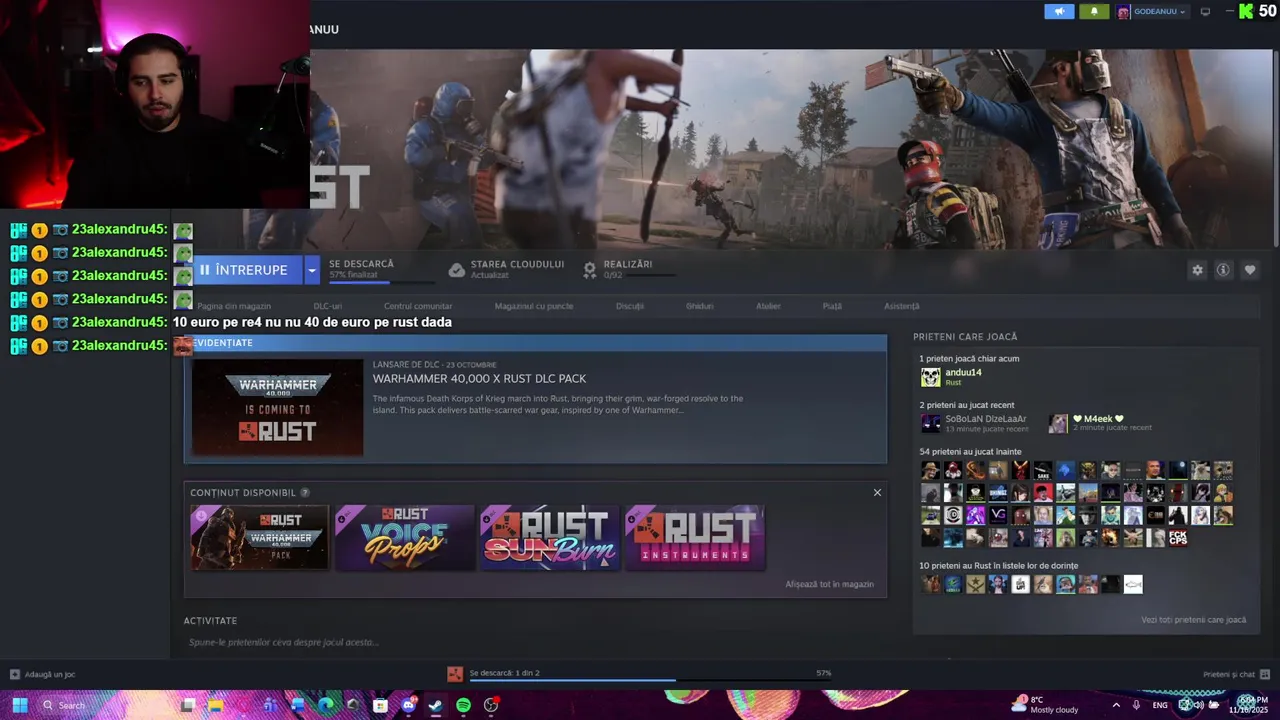The image size is (1280, 720).
Task: Show hidden system tray icons chevron
Action: click(x=1116, y=705)
